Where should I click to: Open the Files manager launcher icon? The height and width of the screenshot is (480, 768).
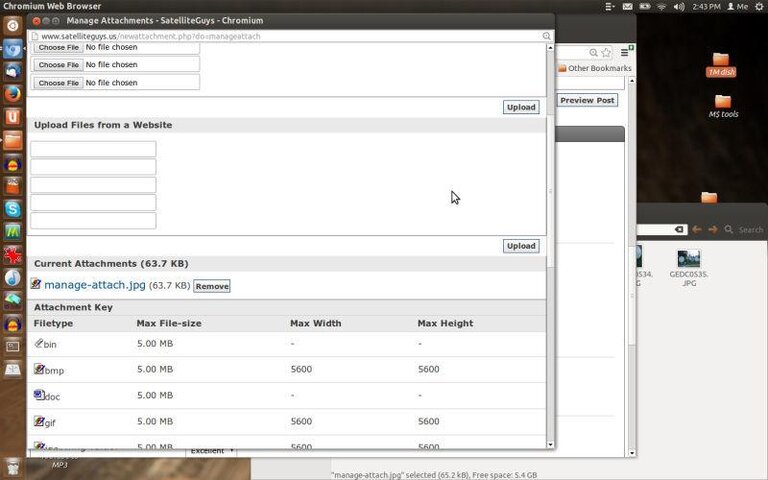(13, 141)
